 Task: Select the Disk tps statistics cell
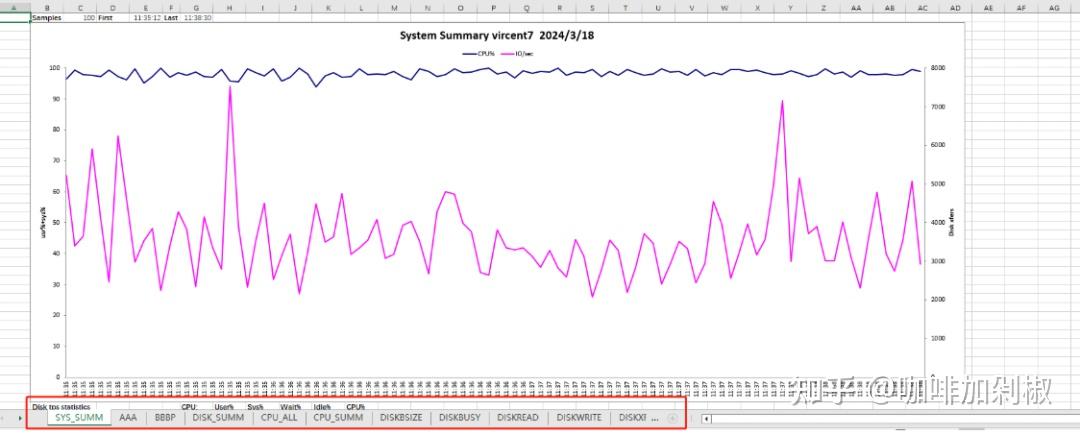(x=61, y=407)
